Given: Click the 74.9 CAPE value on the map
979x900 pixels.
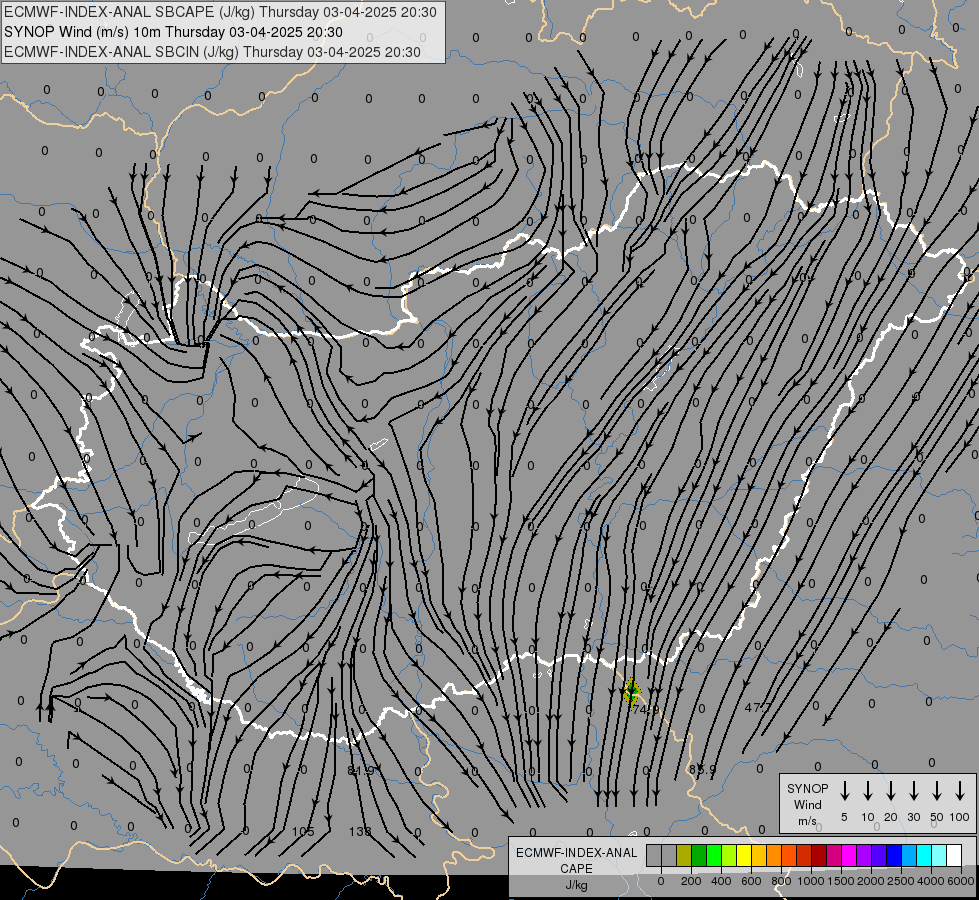Looking at the screenshot, I should pos(644,710).
